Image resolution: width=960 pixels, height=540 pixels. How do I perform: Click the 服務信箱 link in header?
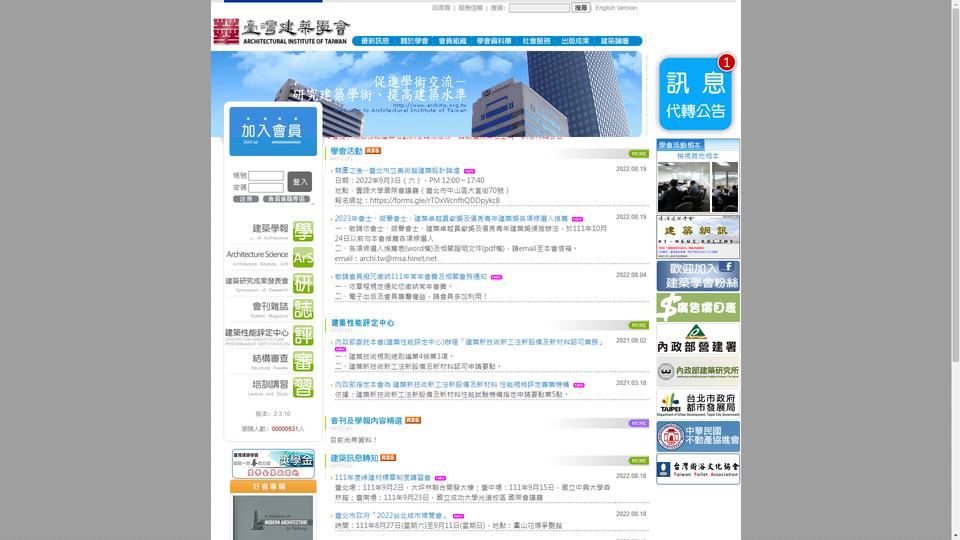(471, 8)
